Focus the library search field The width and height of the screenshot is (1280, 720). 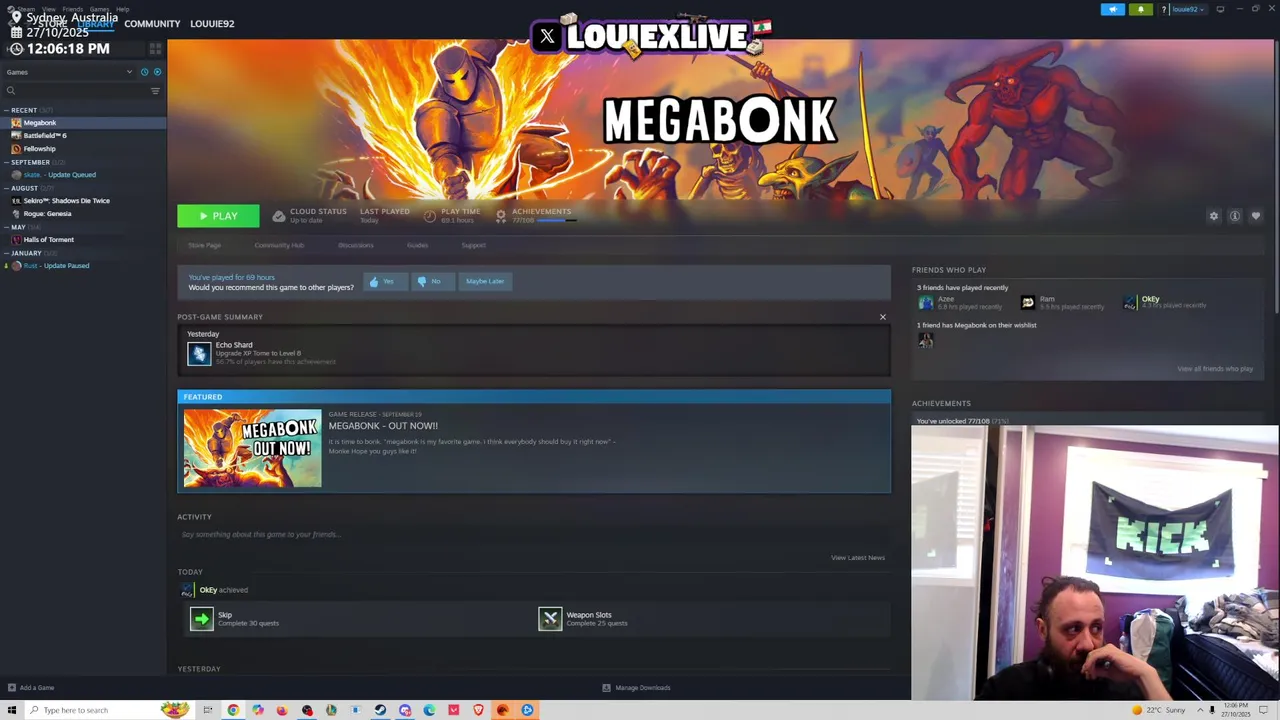pos(76,91)
